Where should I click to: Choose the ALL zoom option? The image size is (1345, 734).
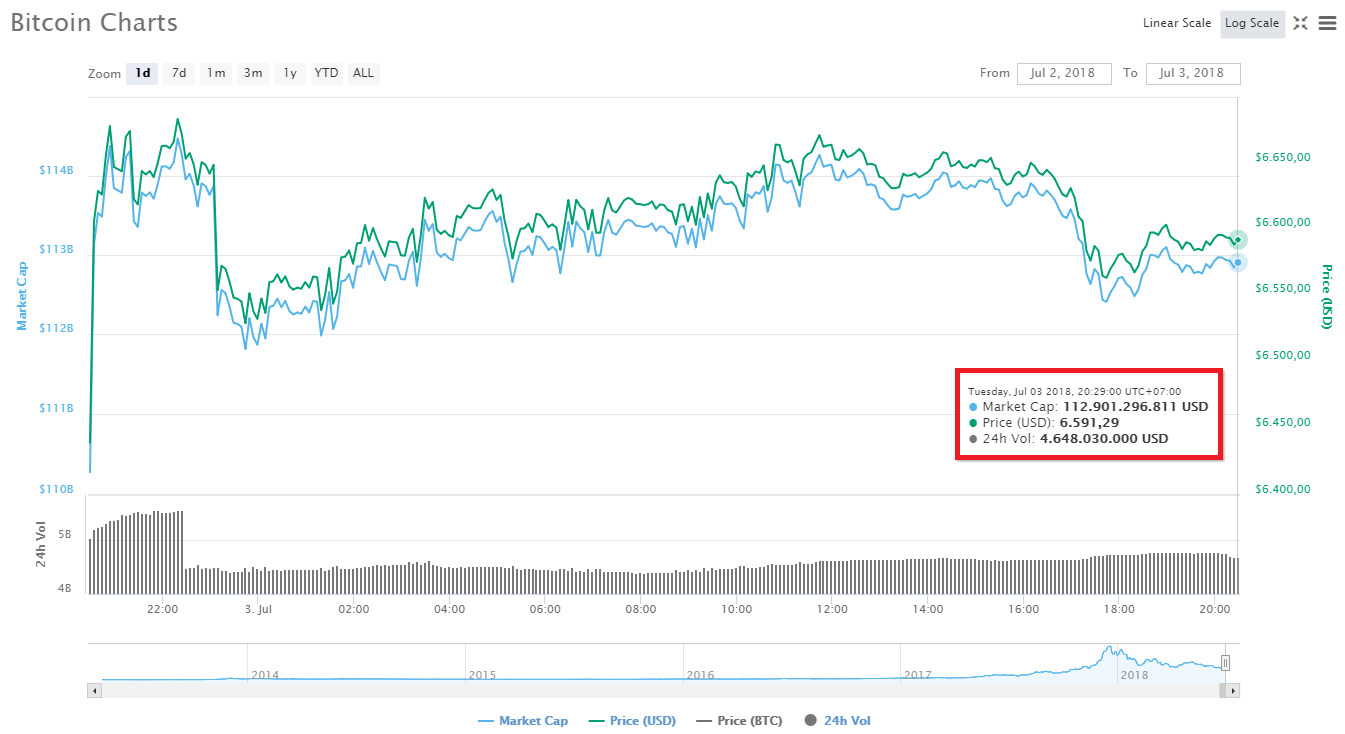[363, 72]
